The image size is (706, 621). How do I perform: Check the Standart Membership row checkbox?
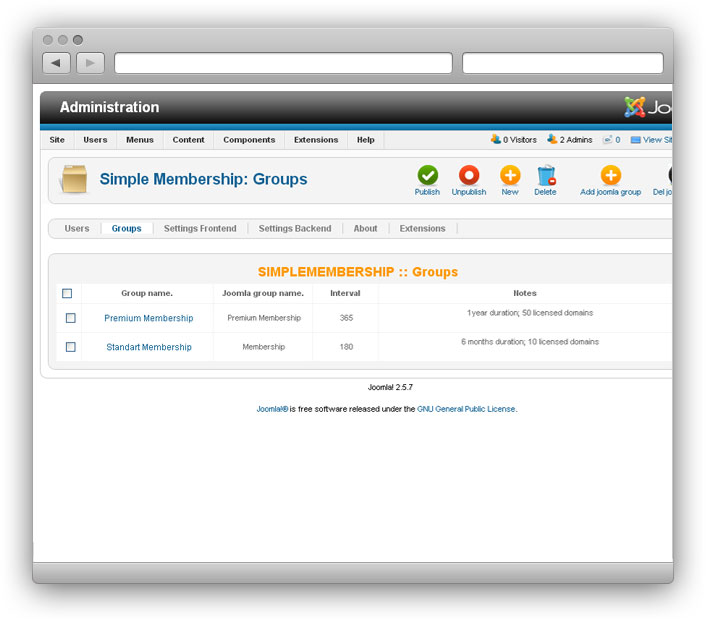pos(71,347)
